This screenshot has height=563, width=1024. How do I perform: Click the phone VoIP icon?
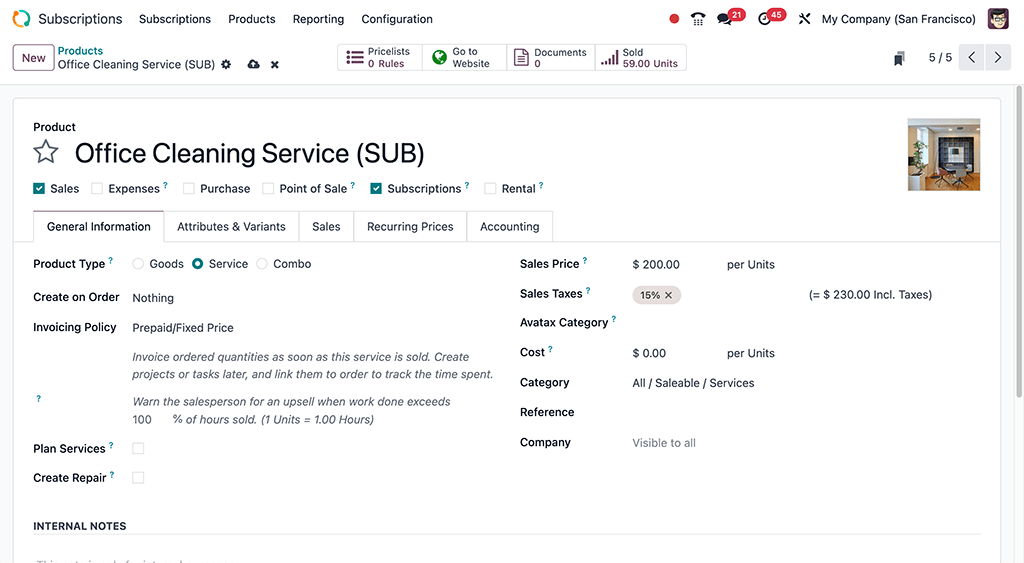[x=698, y=19]
